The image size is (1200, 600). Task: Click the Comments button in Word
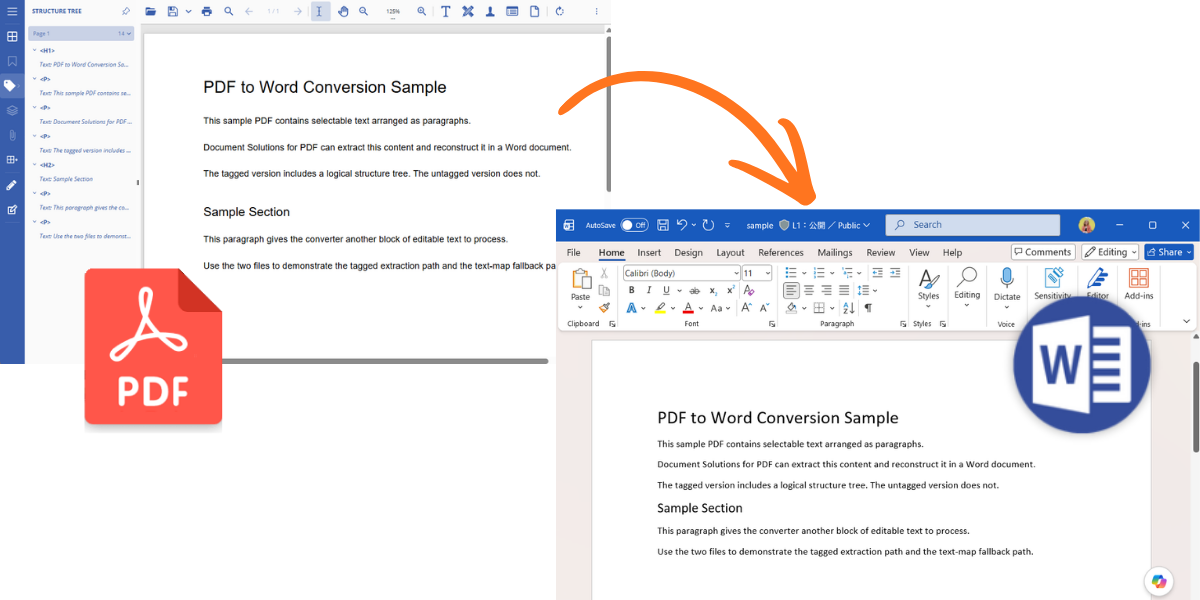click(x=1043, y=252)
